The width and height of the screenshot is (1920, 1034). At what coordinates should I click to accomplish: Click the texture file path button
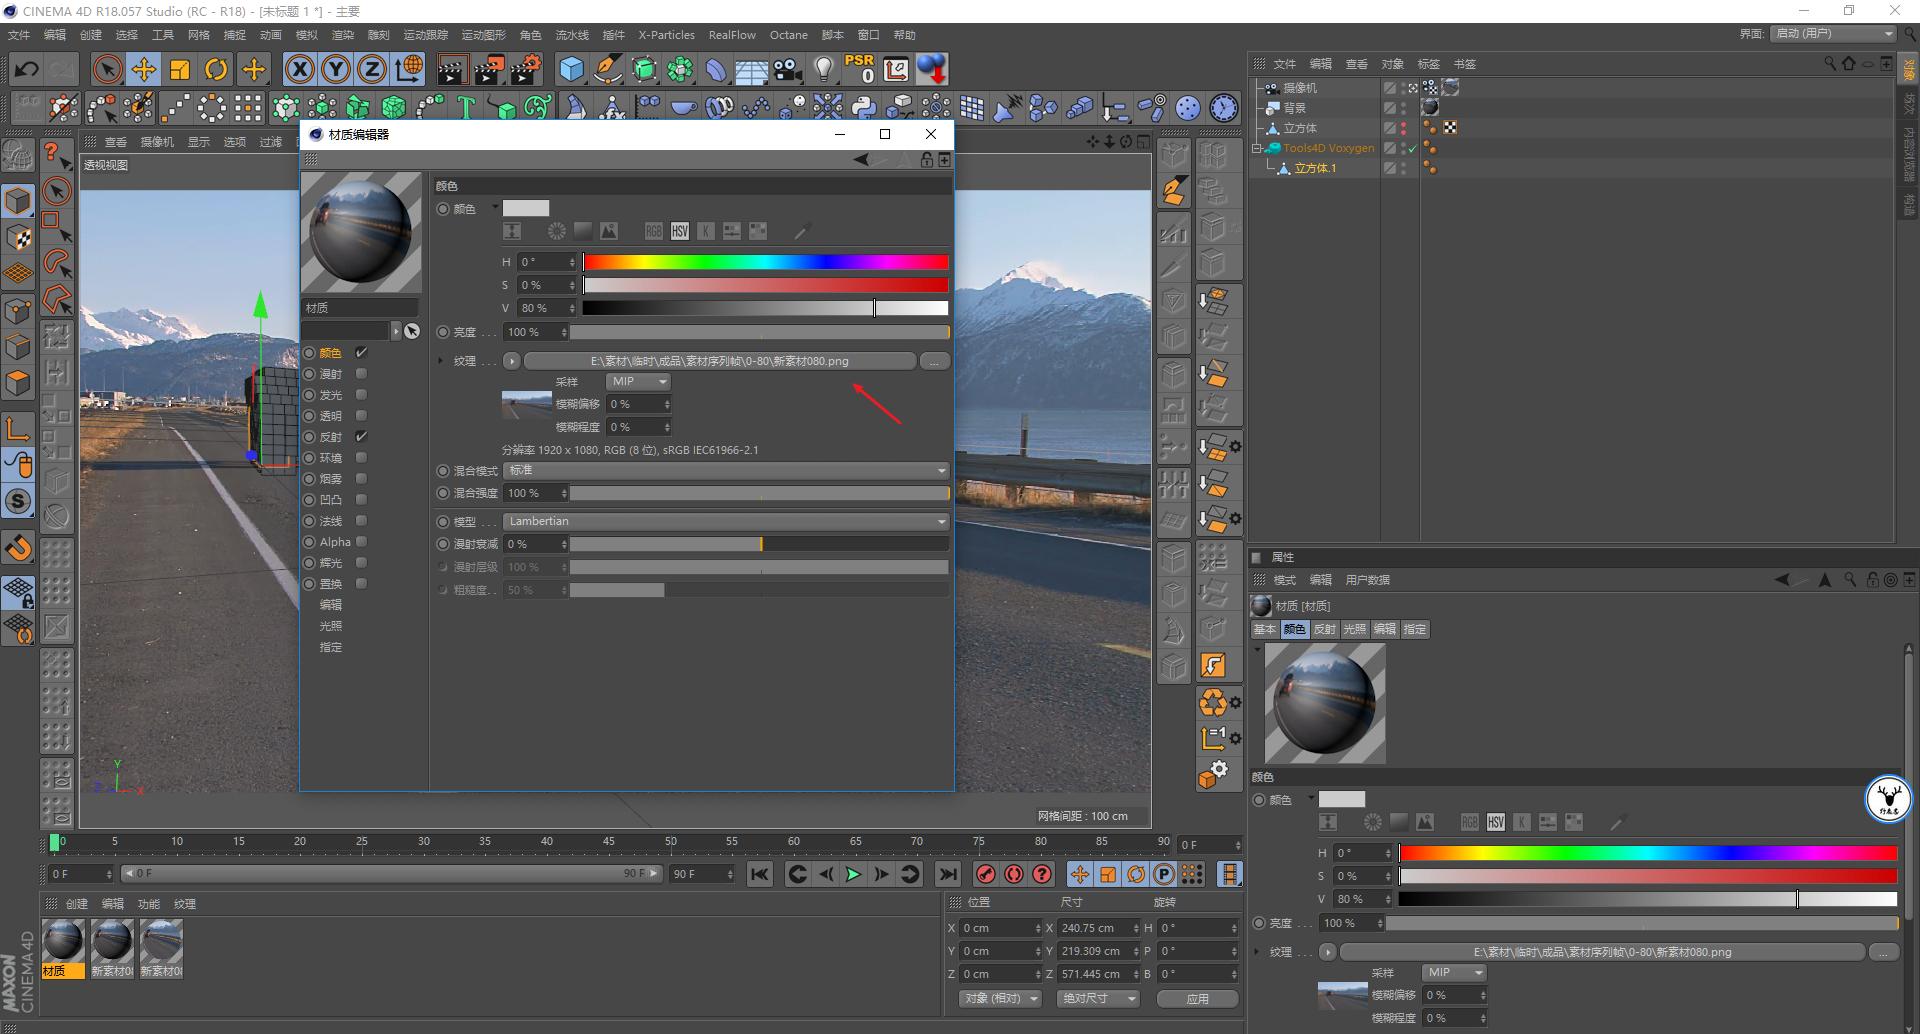(719, 361)
